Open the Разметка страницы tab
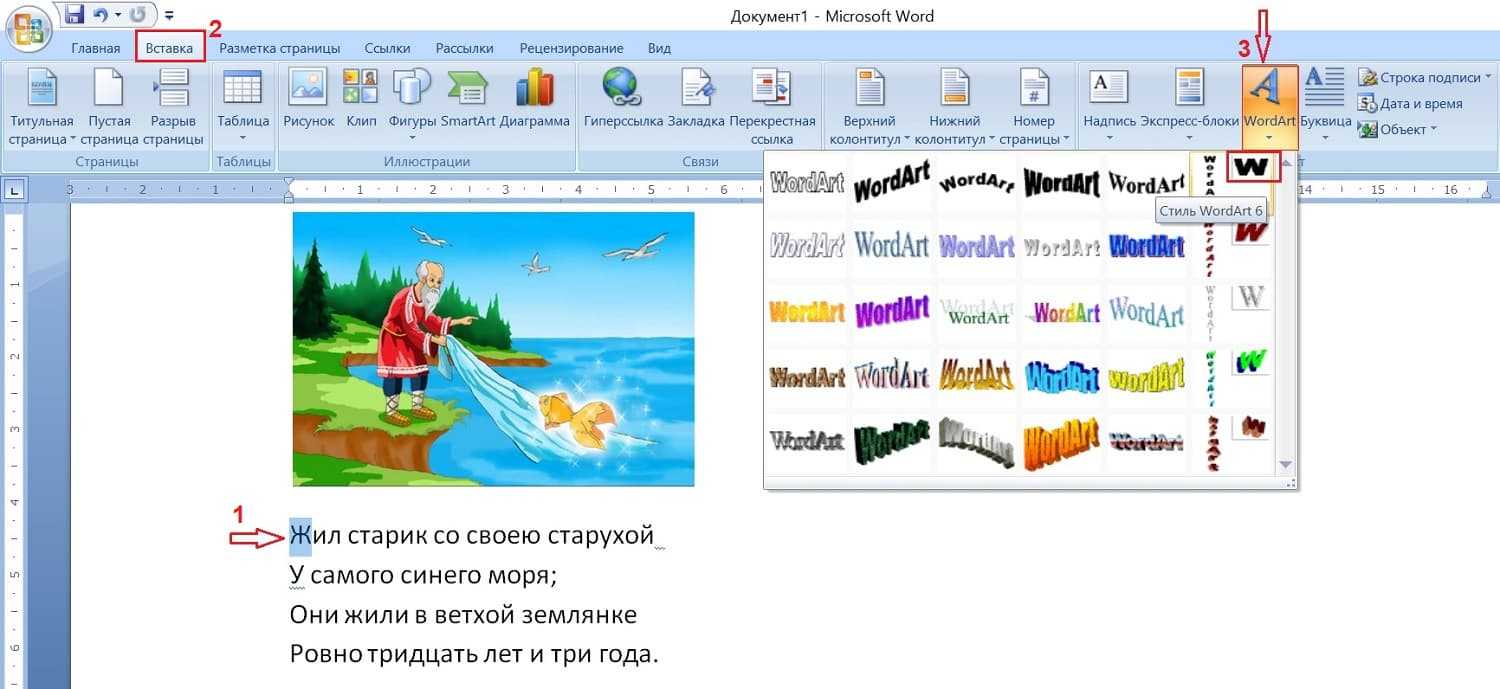The width and height of the screenshot is (1500, 689). point(279,48)
